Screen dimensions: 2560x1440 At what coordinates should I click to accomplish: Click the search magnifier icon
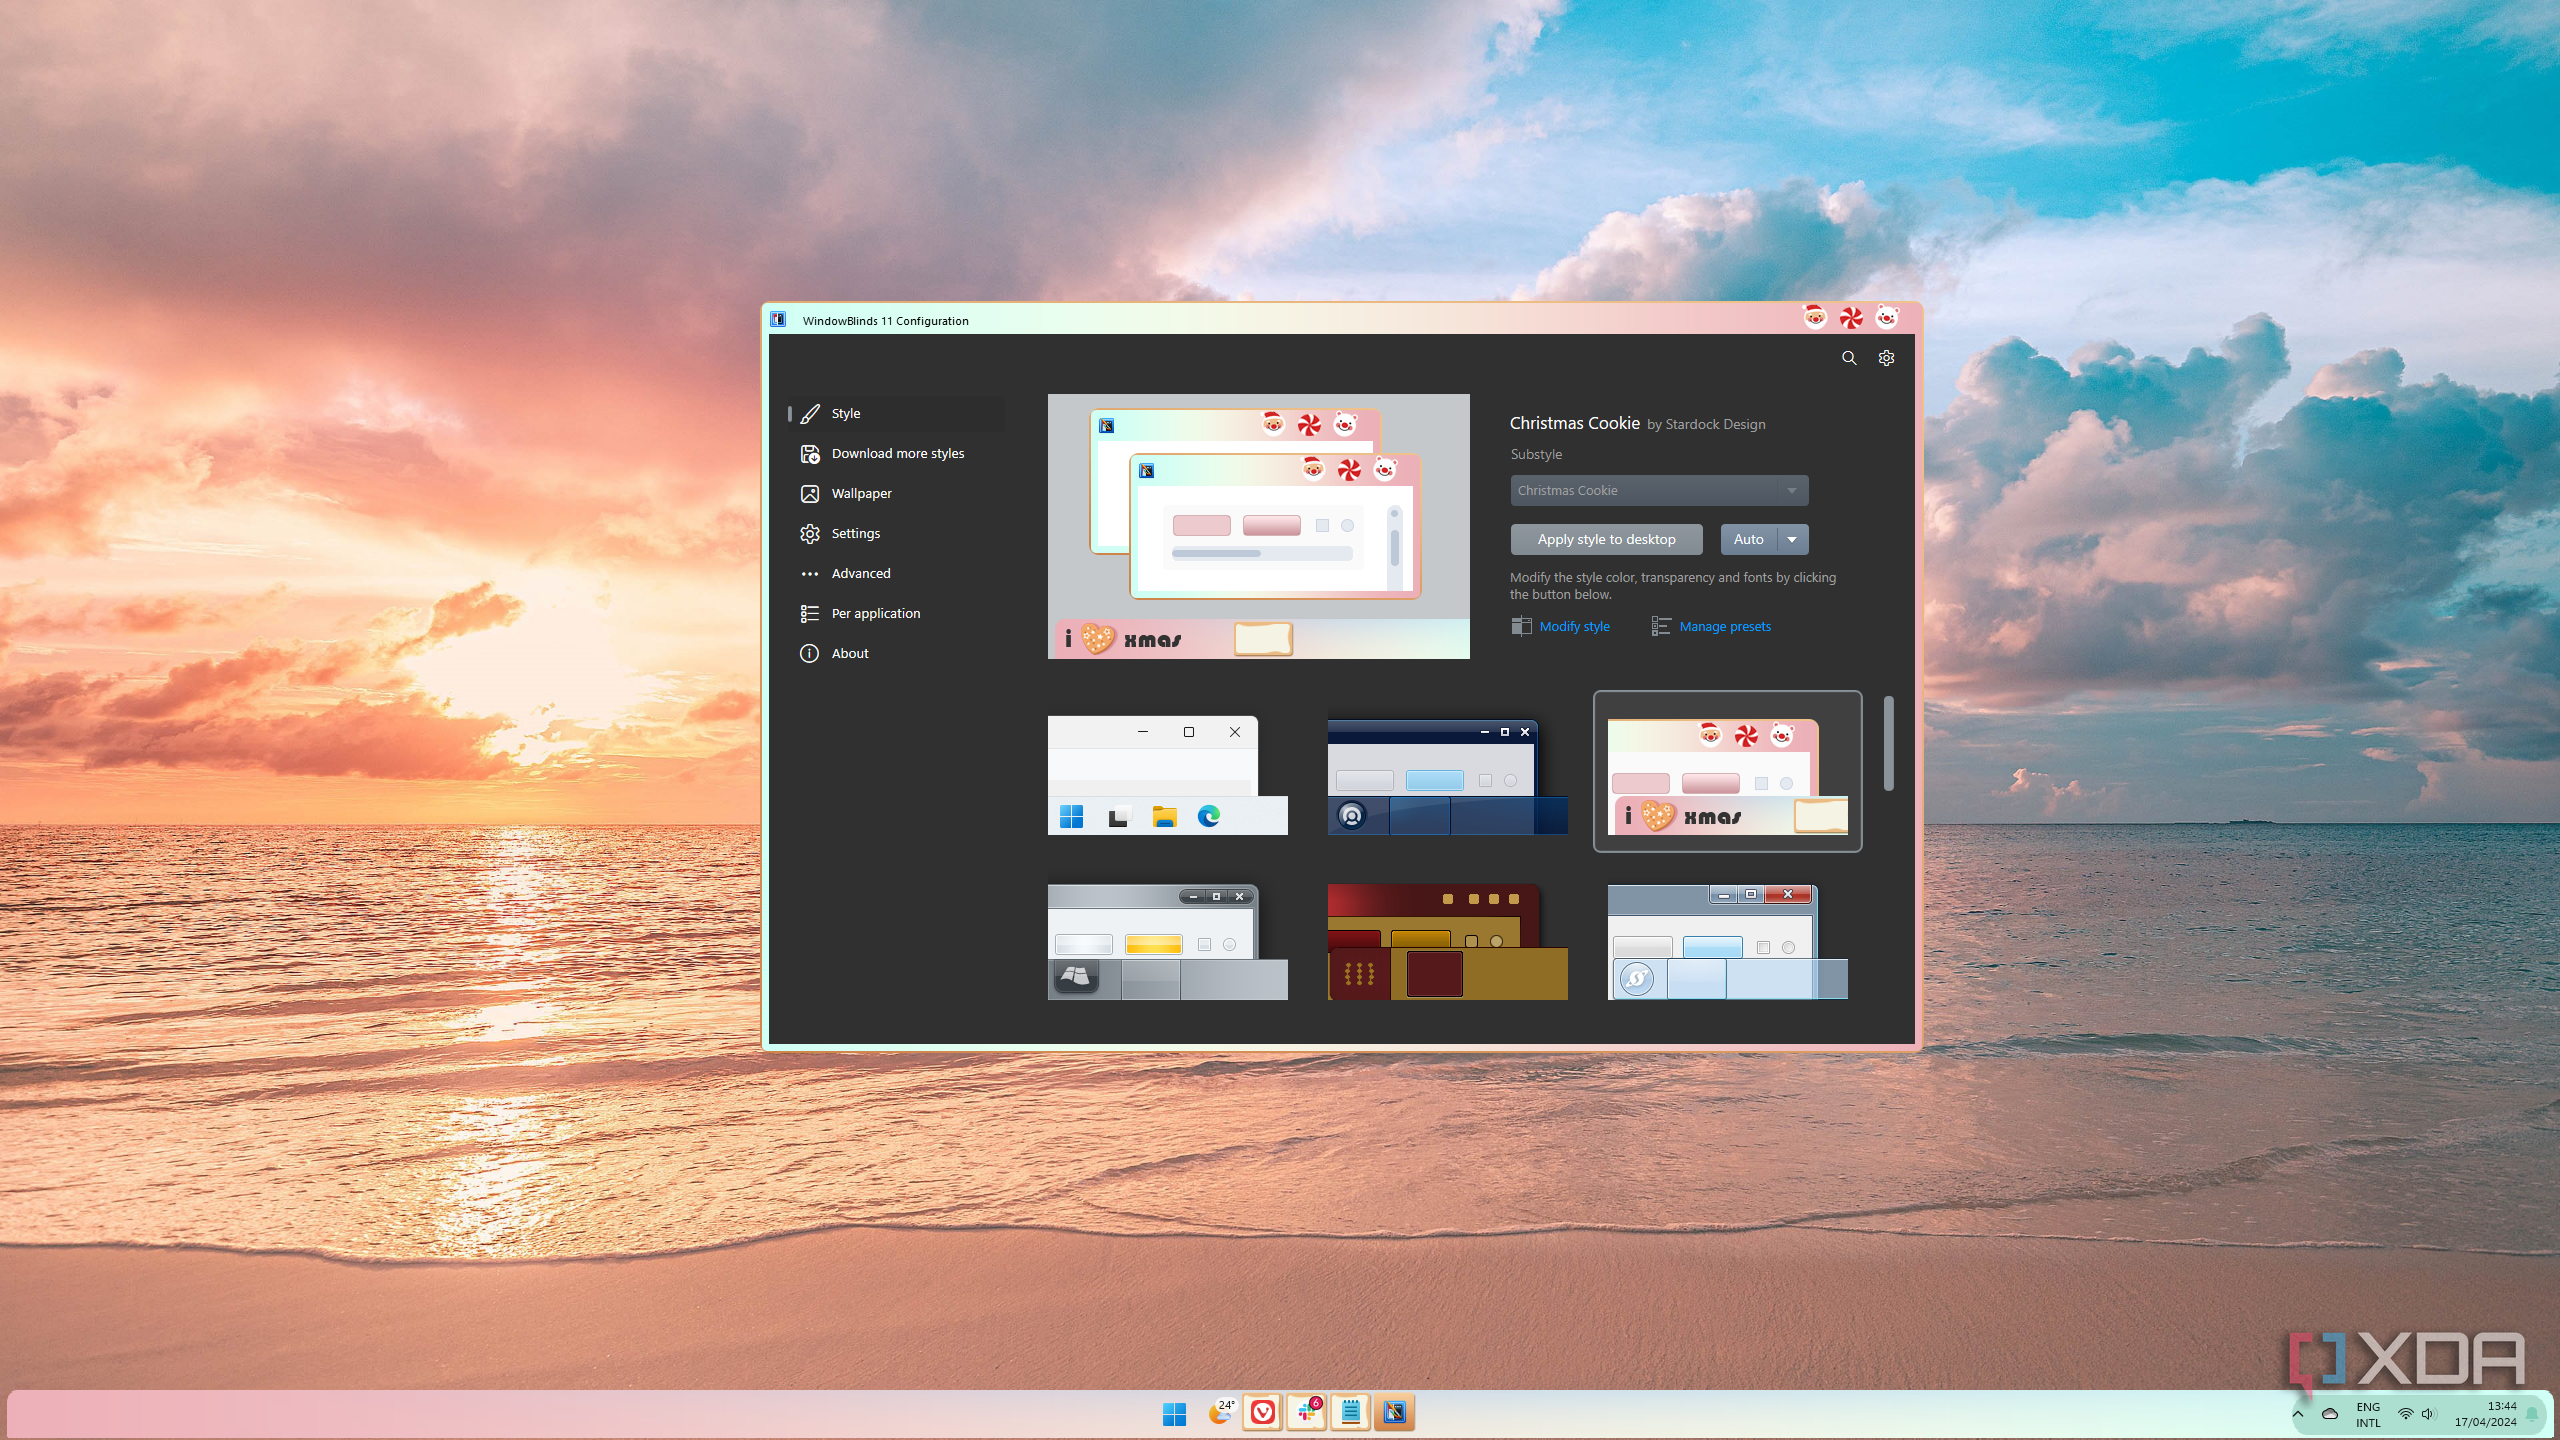[x=1849, y=358]
